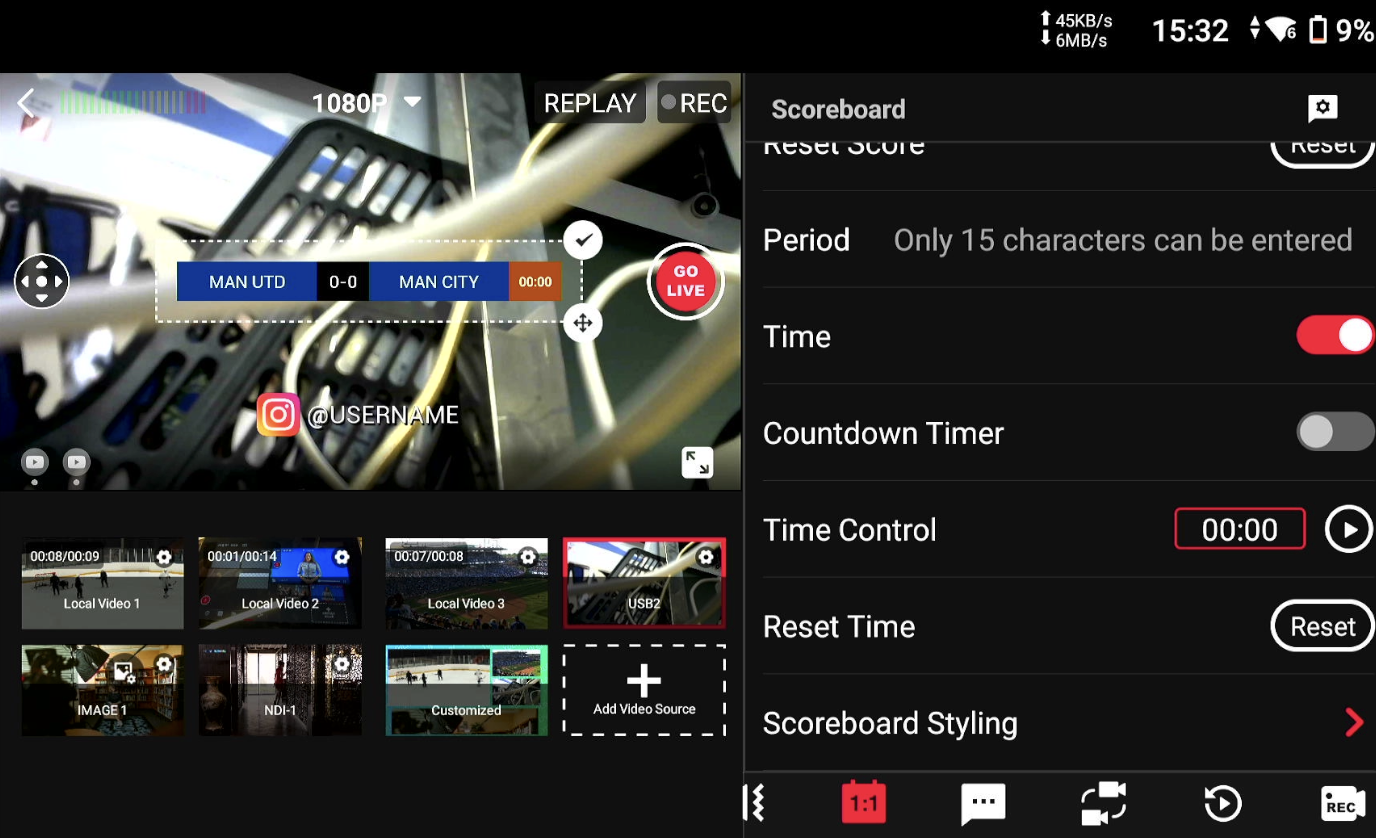The width and height of the screenshot is (1376, 838).
Task: Select the USB2 source thumbnail
Action: [644, 583]
